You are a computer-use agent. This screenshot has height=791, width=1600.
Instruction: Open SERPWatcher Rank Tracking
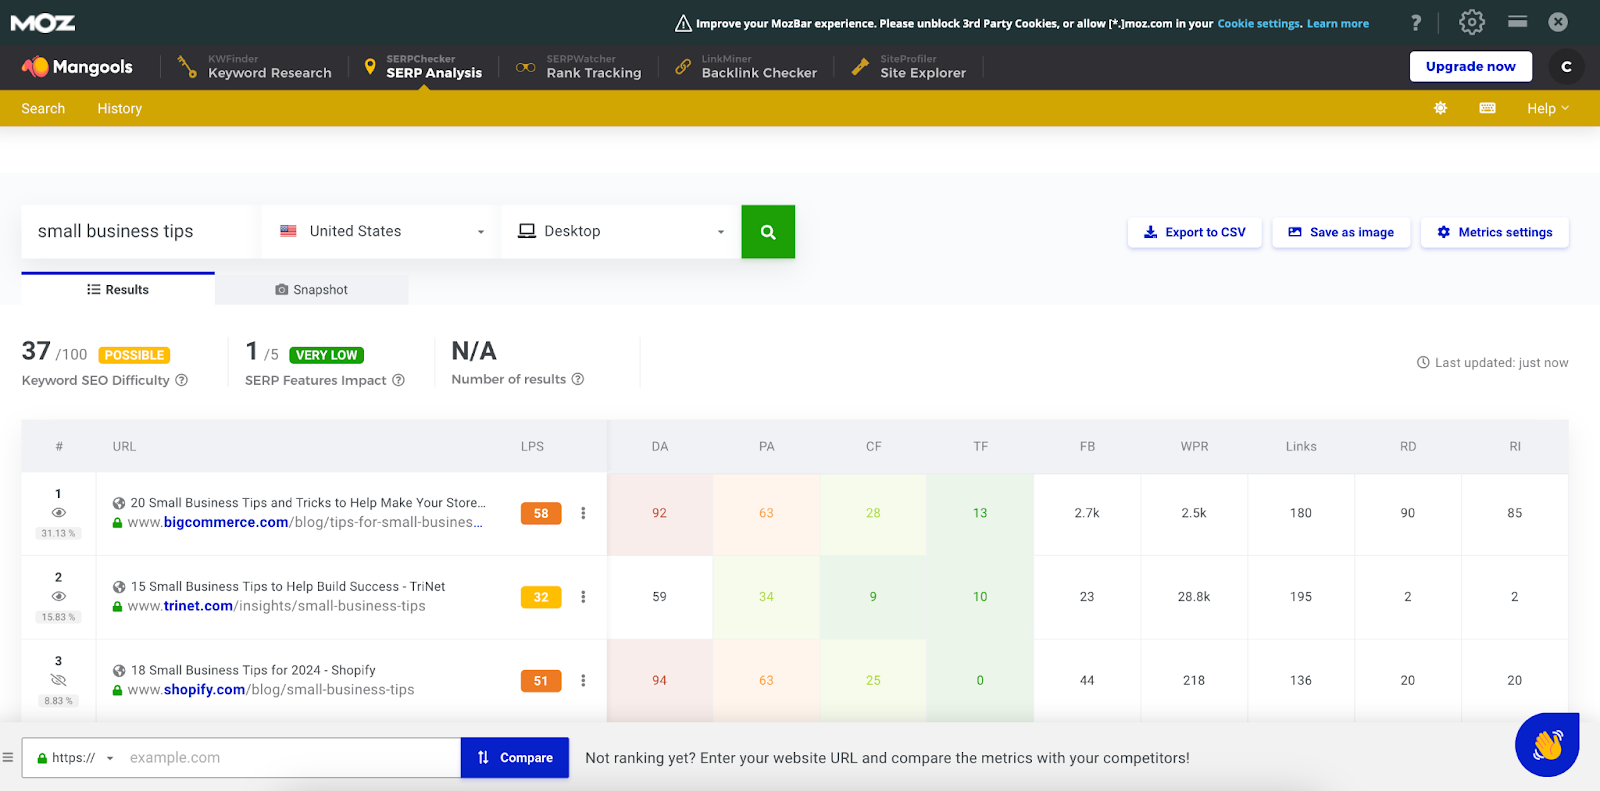pyautogui.click(x=579, y=67)
